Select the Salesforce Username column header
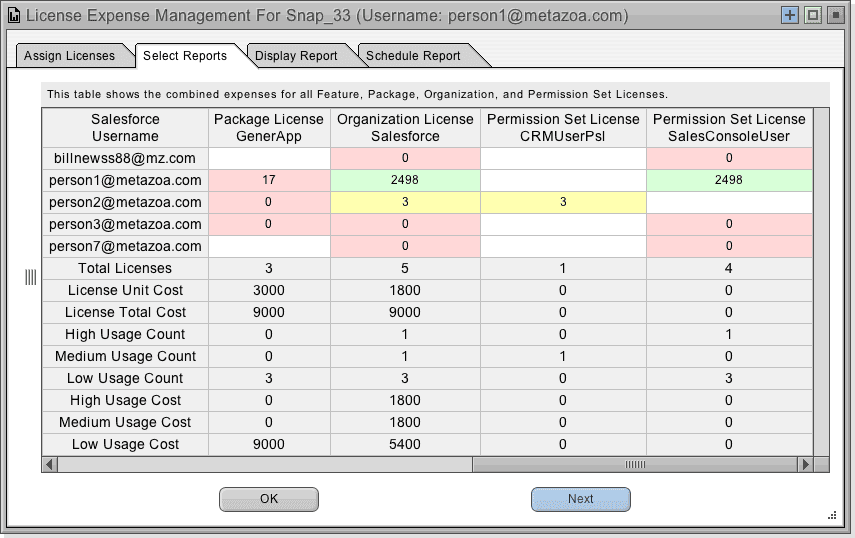The height and width of the screenshot is (538, 855). (125, 128)
